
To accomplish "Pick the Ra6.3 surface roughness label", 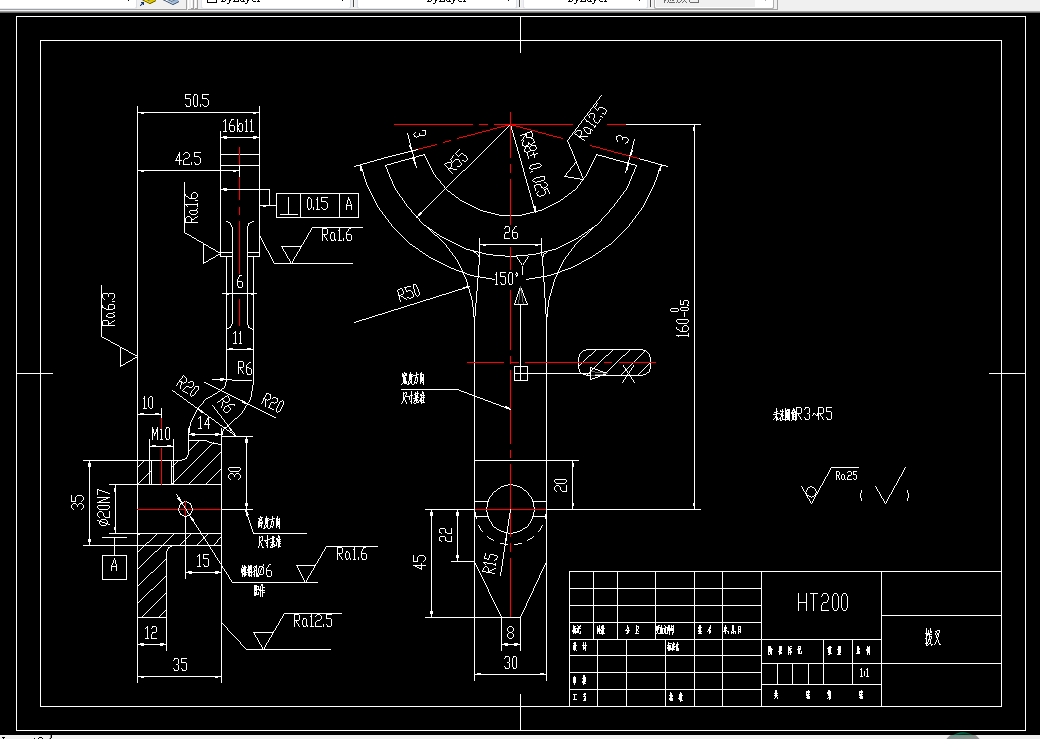I will (x=109, y=309).
